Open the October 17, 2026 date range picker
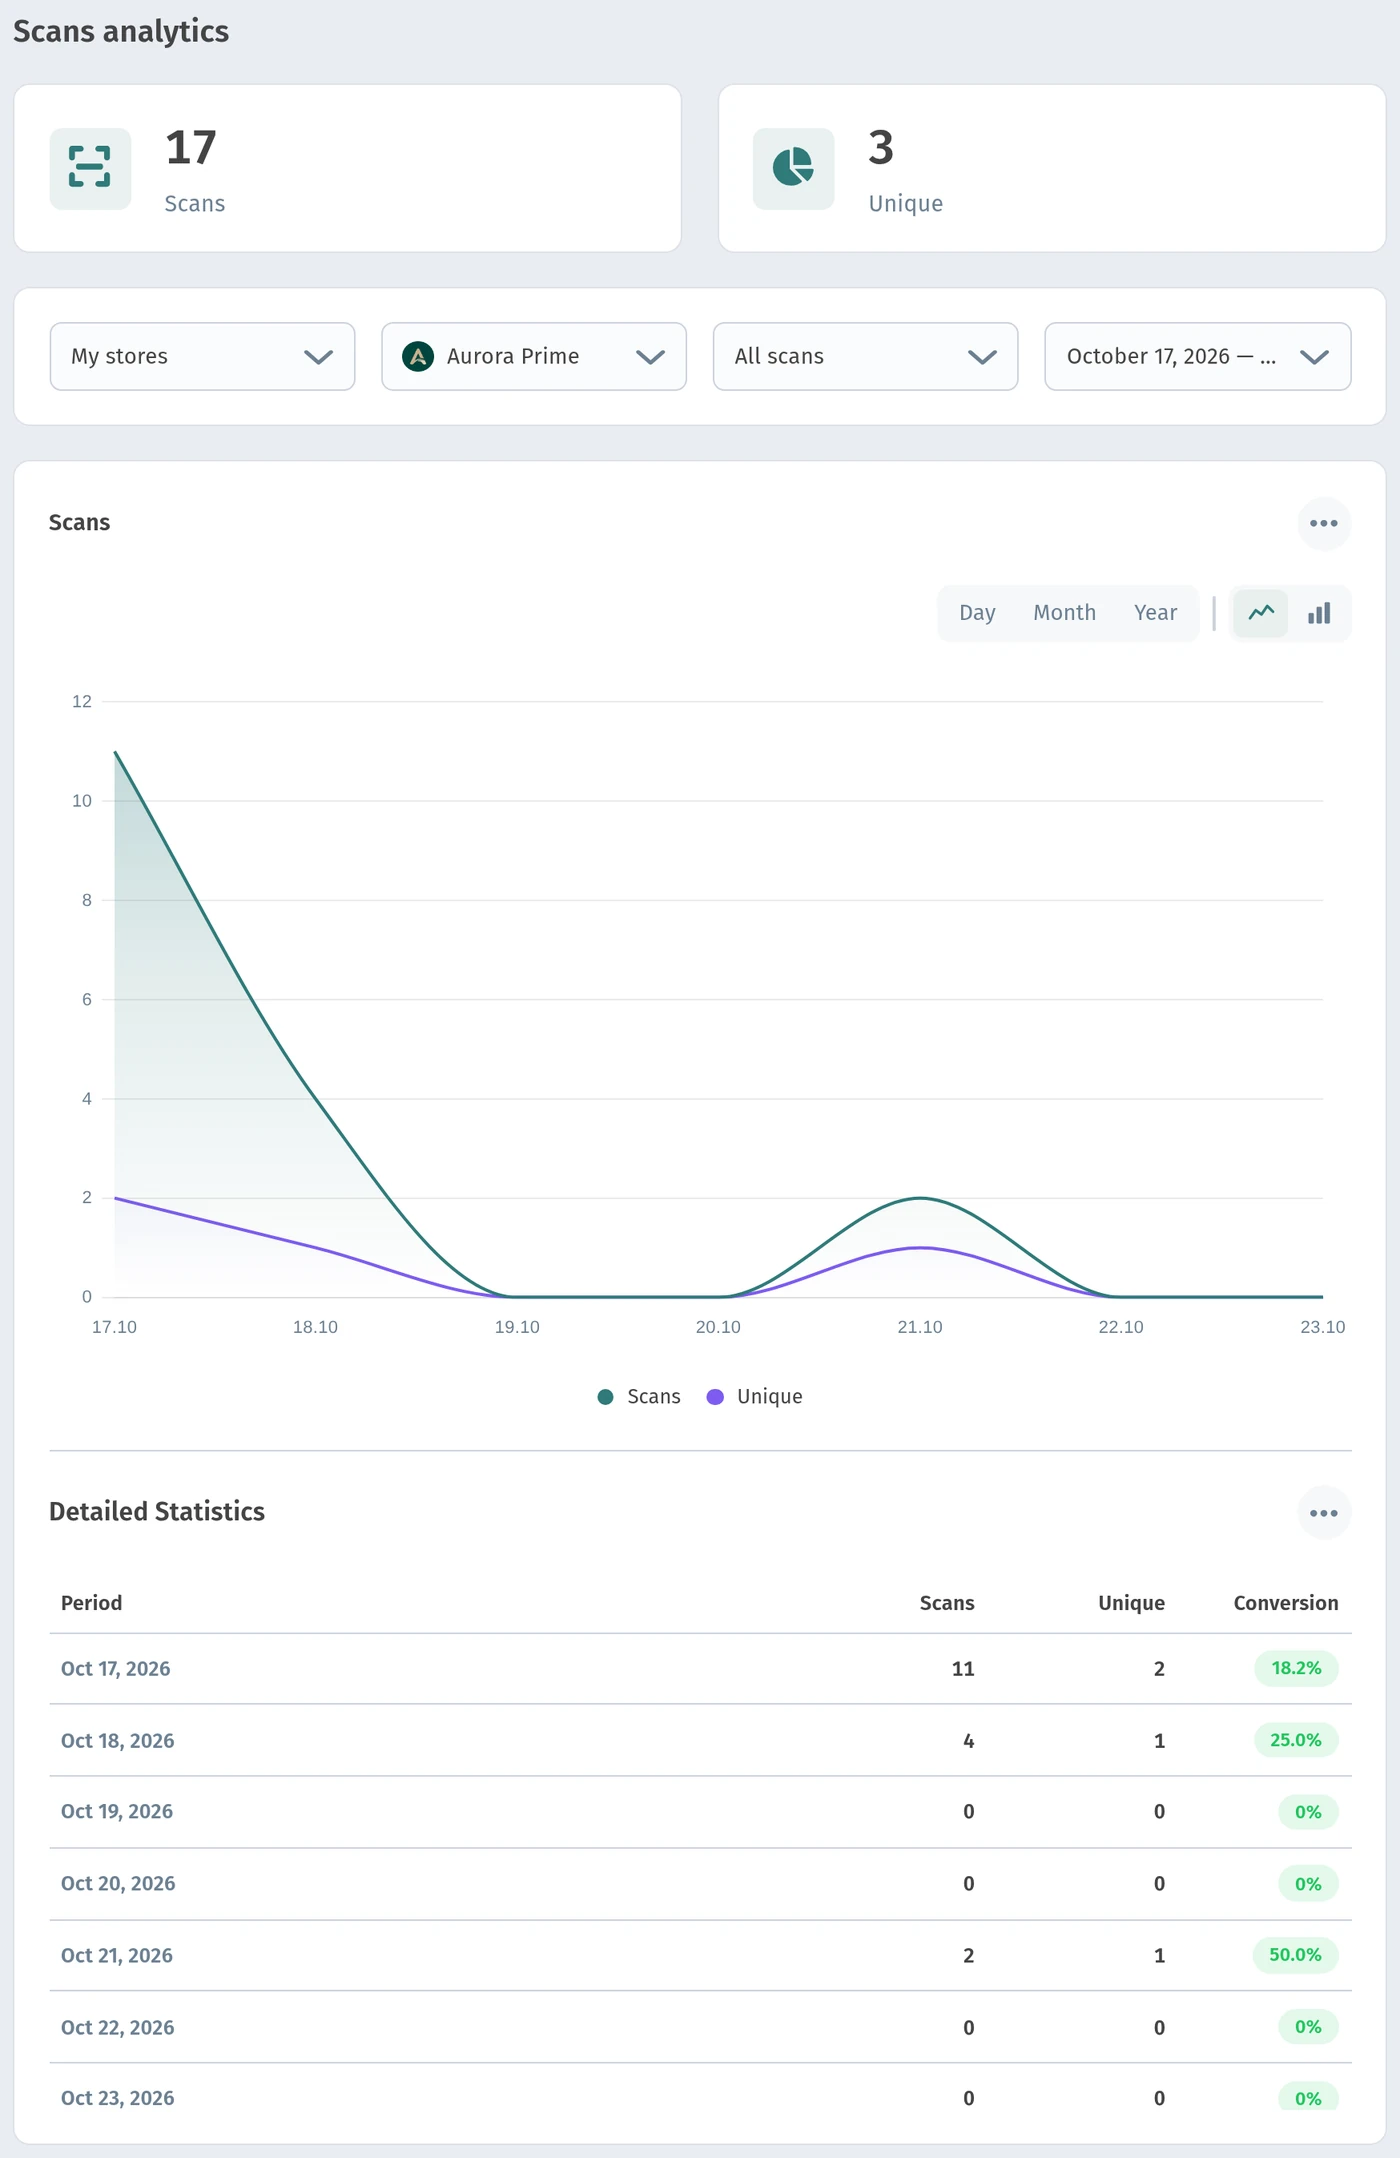This screenshot has width=1400, height=2158. (x=1197, y=356)
